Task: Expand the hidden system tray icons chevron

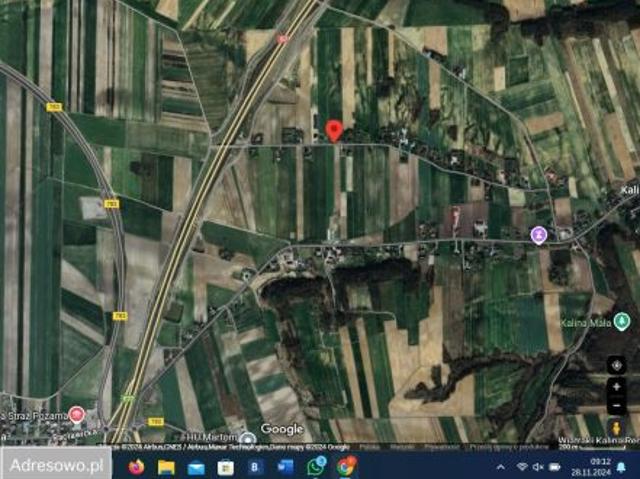Action: (501, 467)
